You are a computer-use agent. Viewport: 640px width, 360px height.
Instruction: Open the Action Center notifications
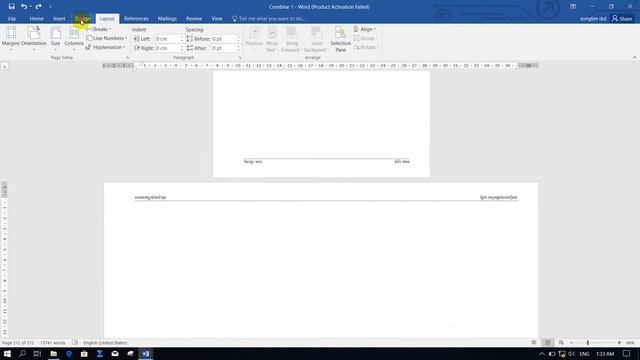click(x=627, y=353)
